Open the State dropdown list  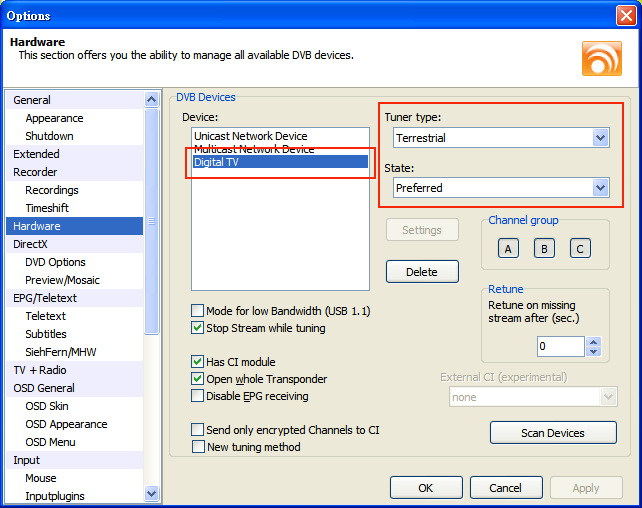(x=600, y=187)
